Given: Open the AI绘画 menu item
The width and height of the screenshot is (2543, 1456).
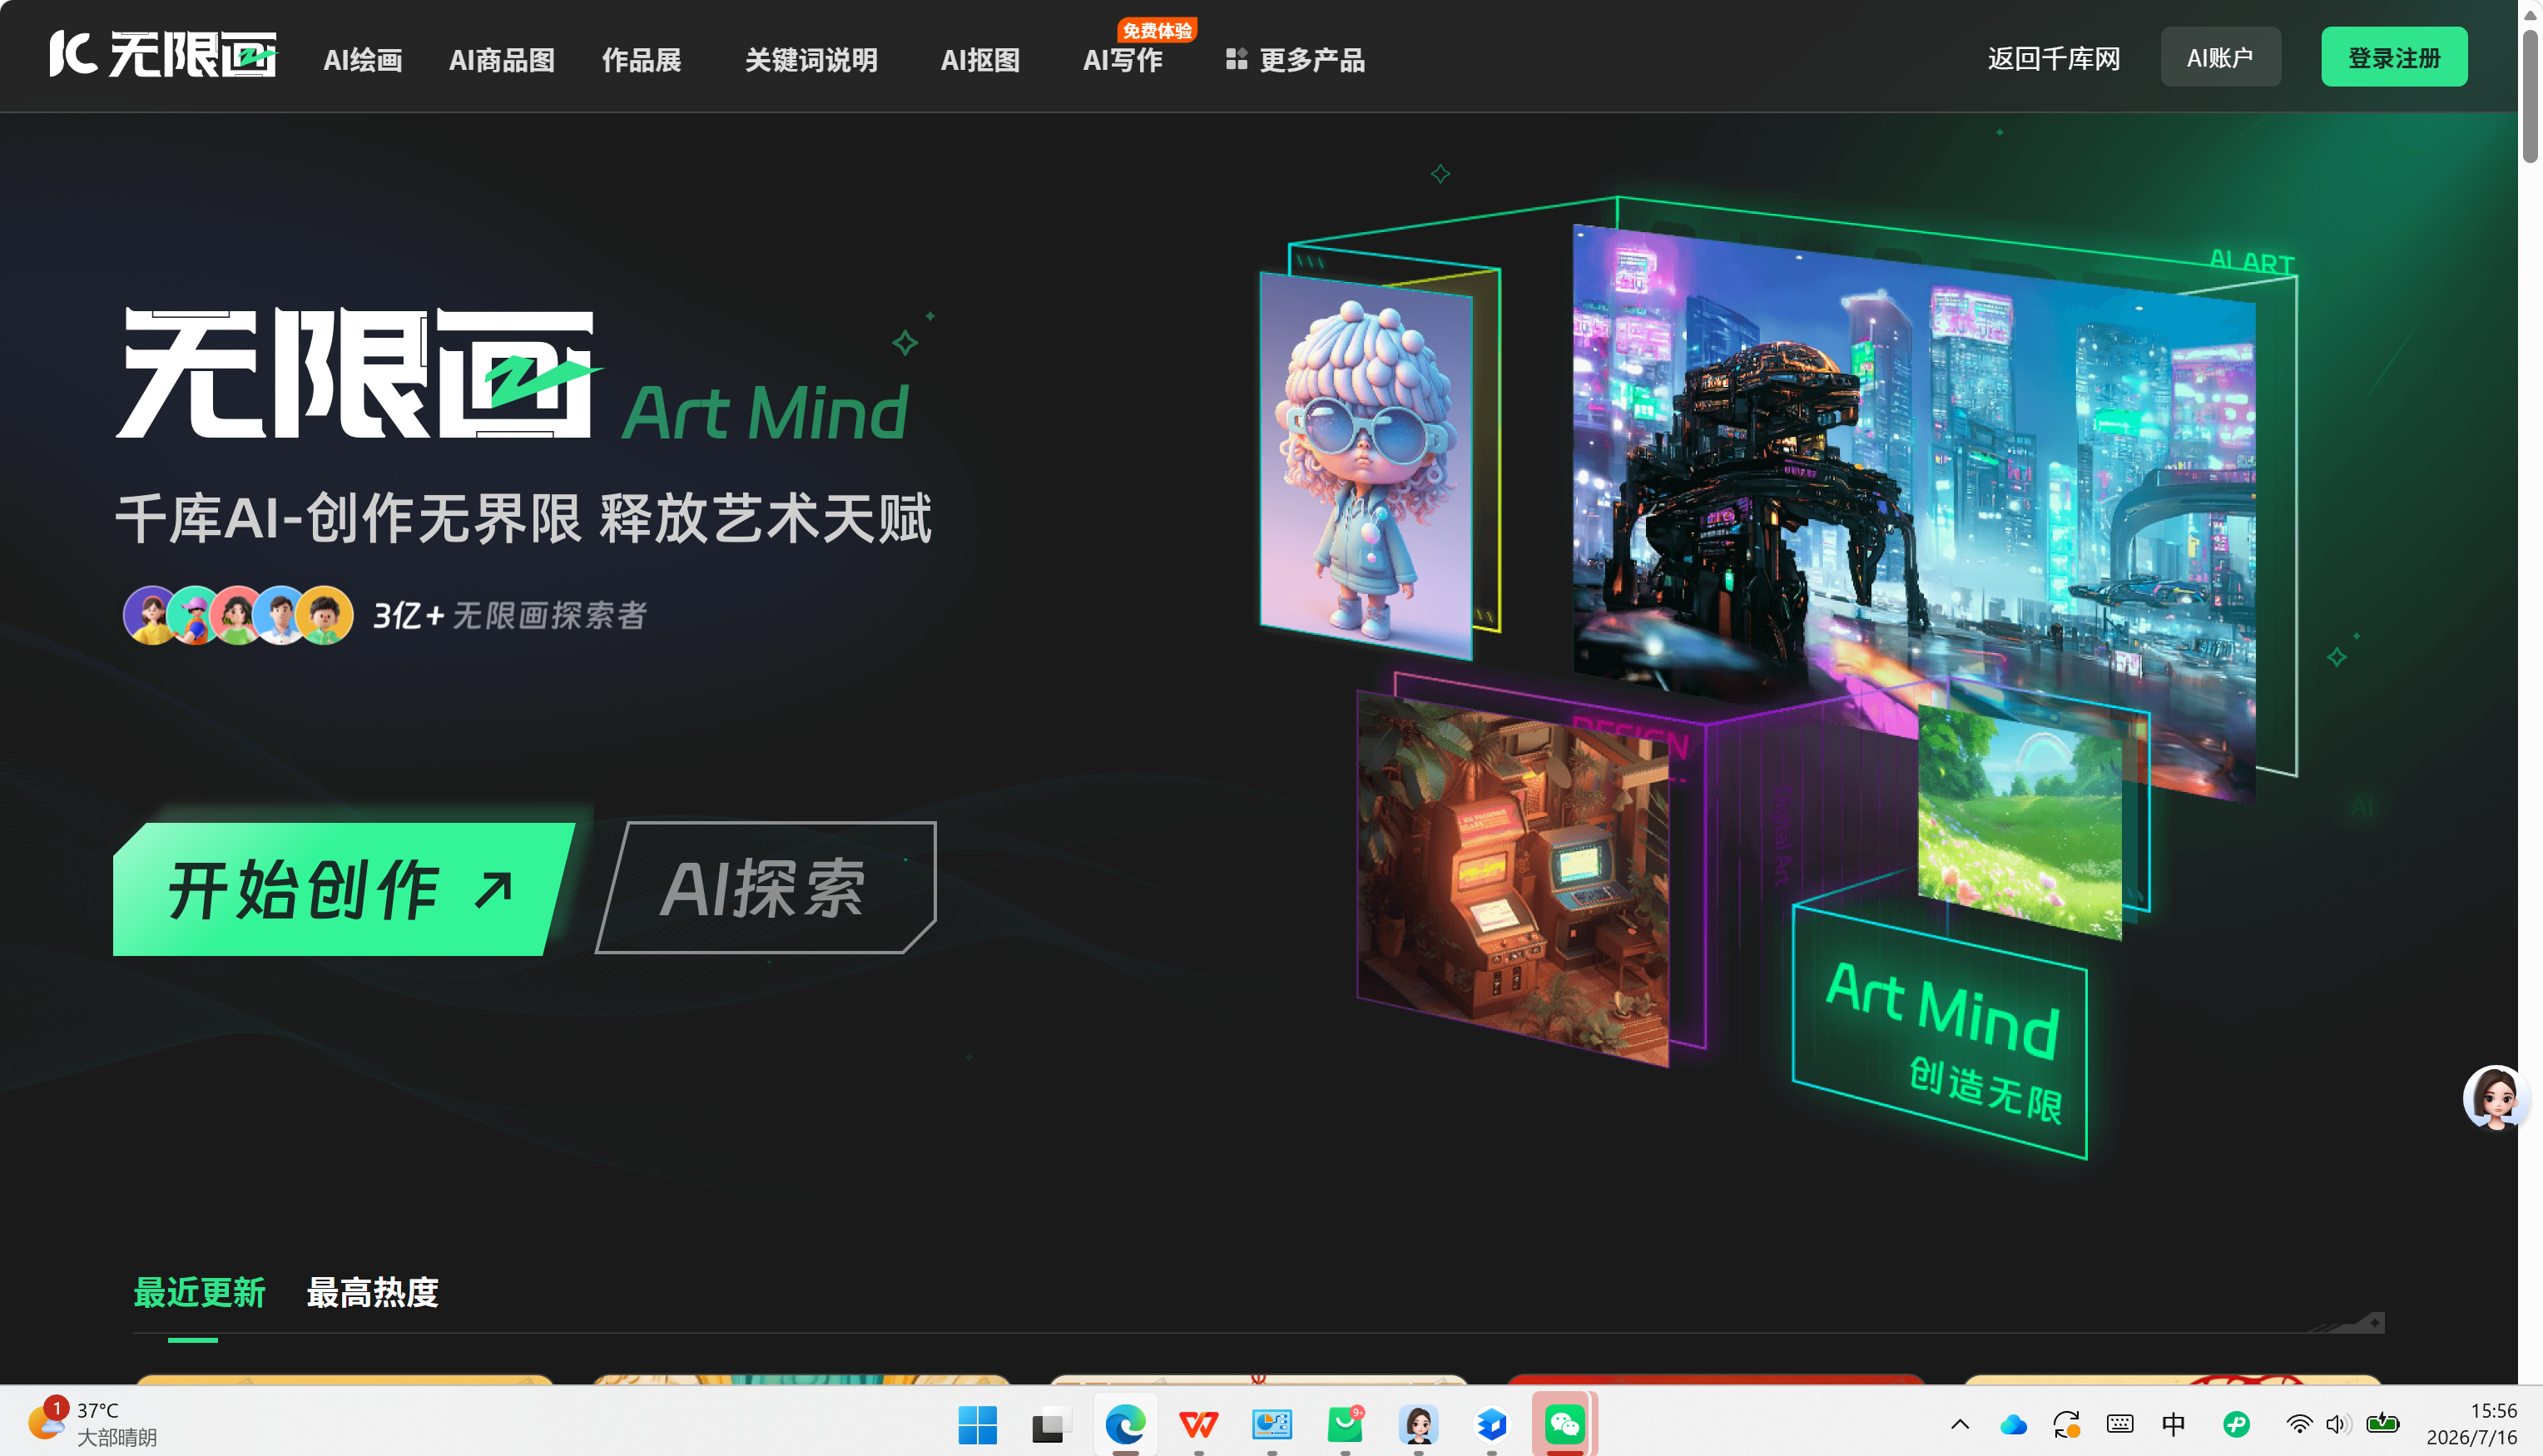Looking at the screenshot, I should [x=363, y=60].
